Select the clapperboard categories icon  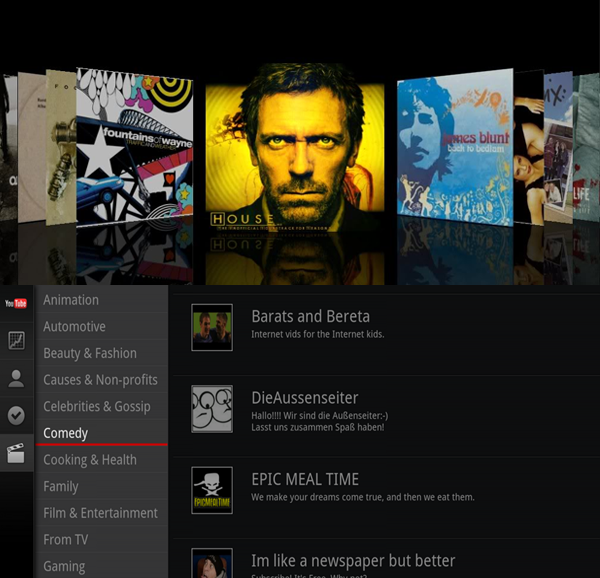[16, 453]
